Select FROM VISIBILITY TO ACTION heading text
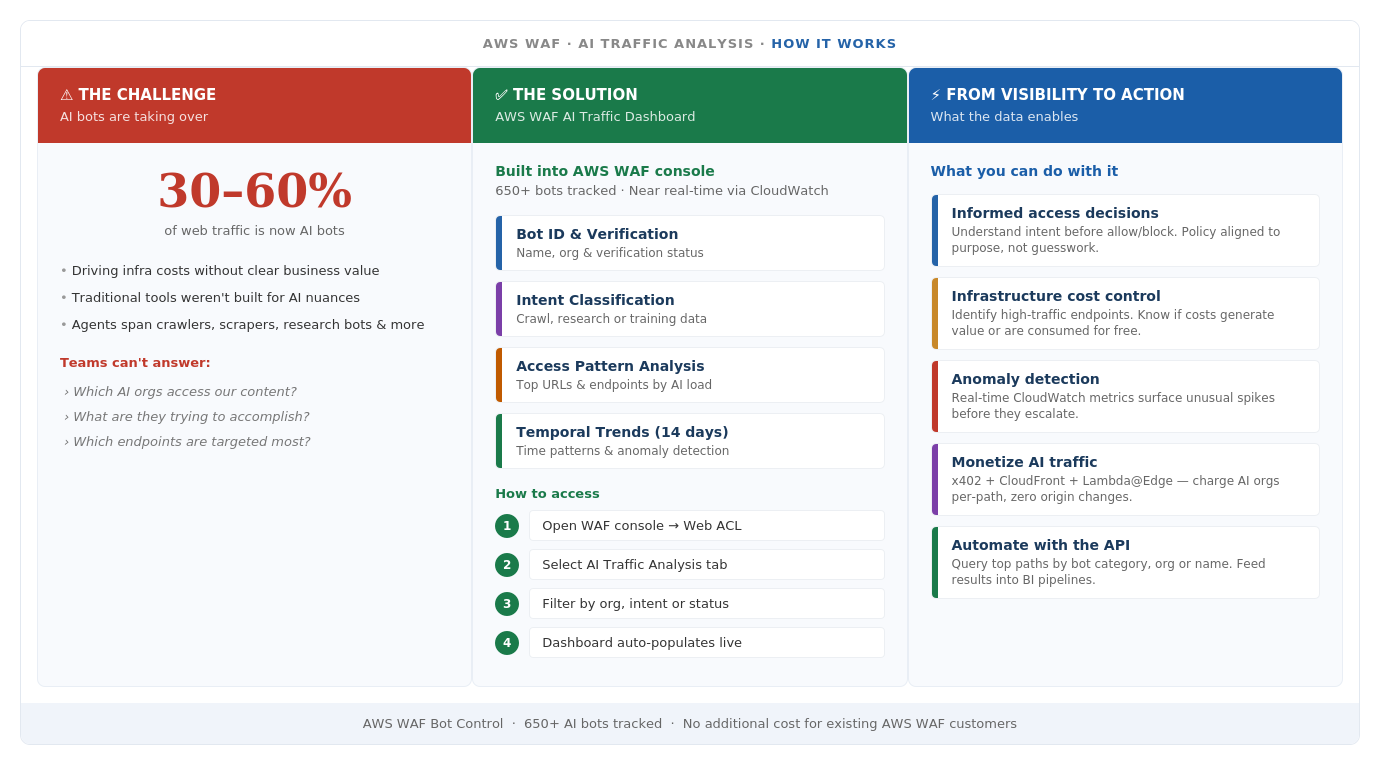This screenshot has height=765, width=1380. (x=1065, y=95)
